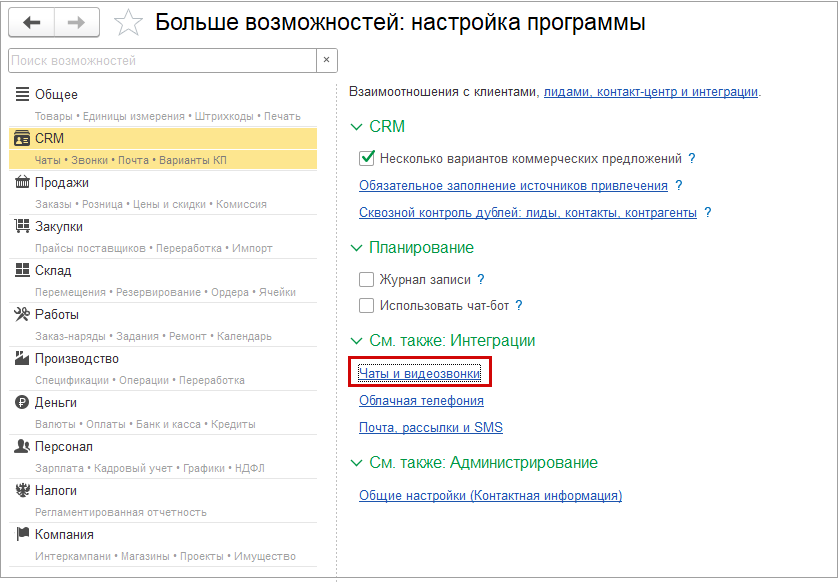Screen dimensions: 839x584
Task: Show help for Несколько вариантов коммерческих предложений
Action: click(x=692, y=158)
